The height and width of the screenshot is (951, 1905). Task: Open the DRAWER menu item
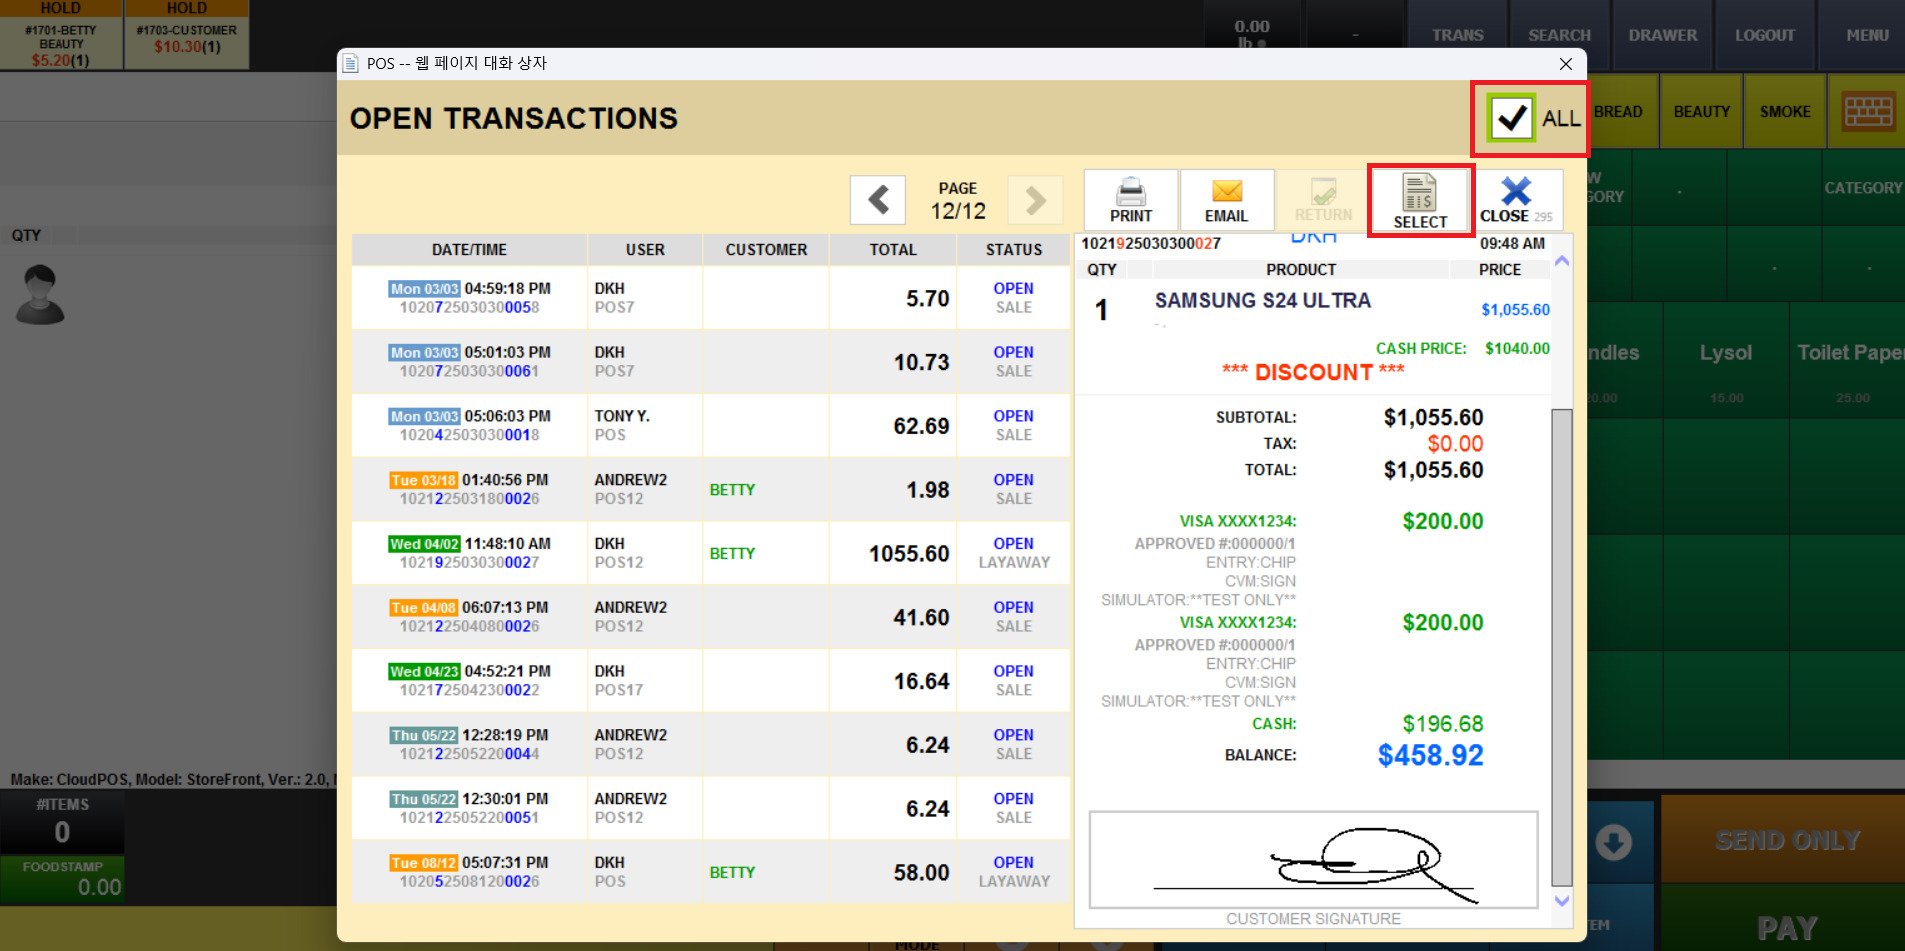click(x=1662, y=35)
